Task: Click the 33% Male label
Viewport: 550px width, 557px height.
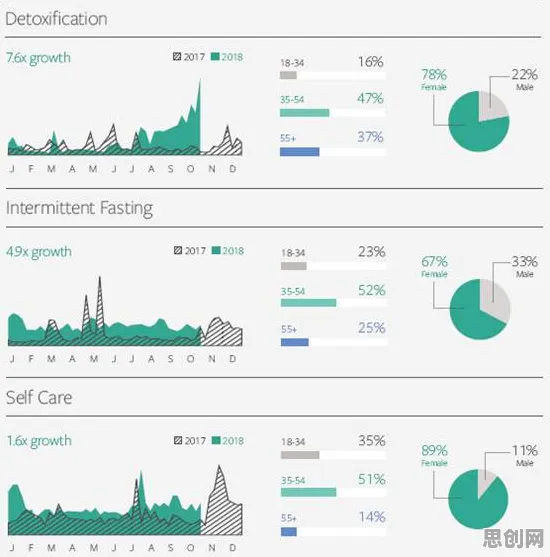Action: [x=525, y=266]
